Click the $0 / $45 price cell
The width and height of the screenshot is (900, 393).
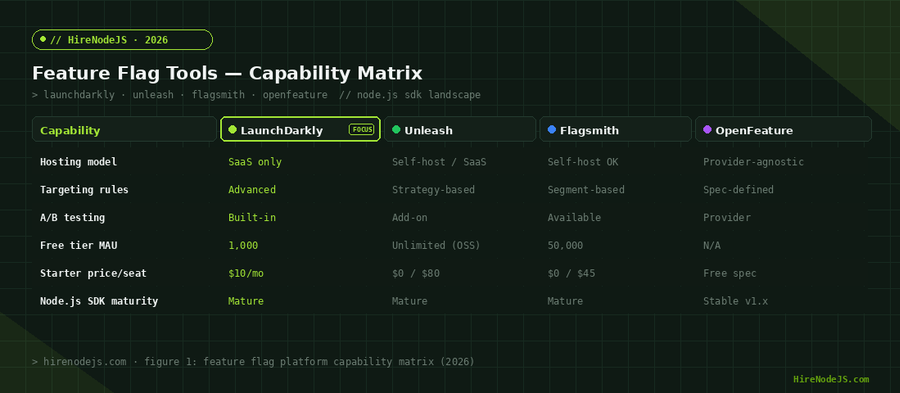coord(571,273)
